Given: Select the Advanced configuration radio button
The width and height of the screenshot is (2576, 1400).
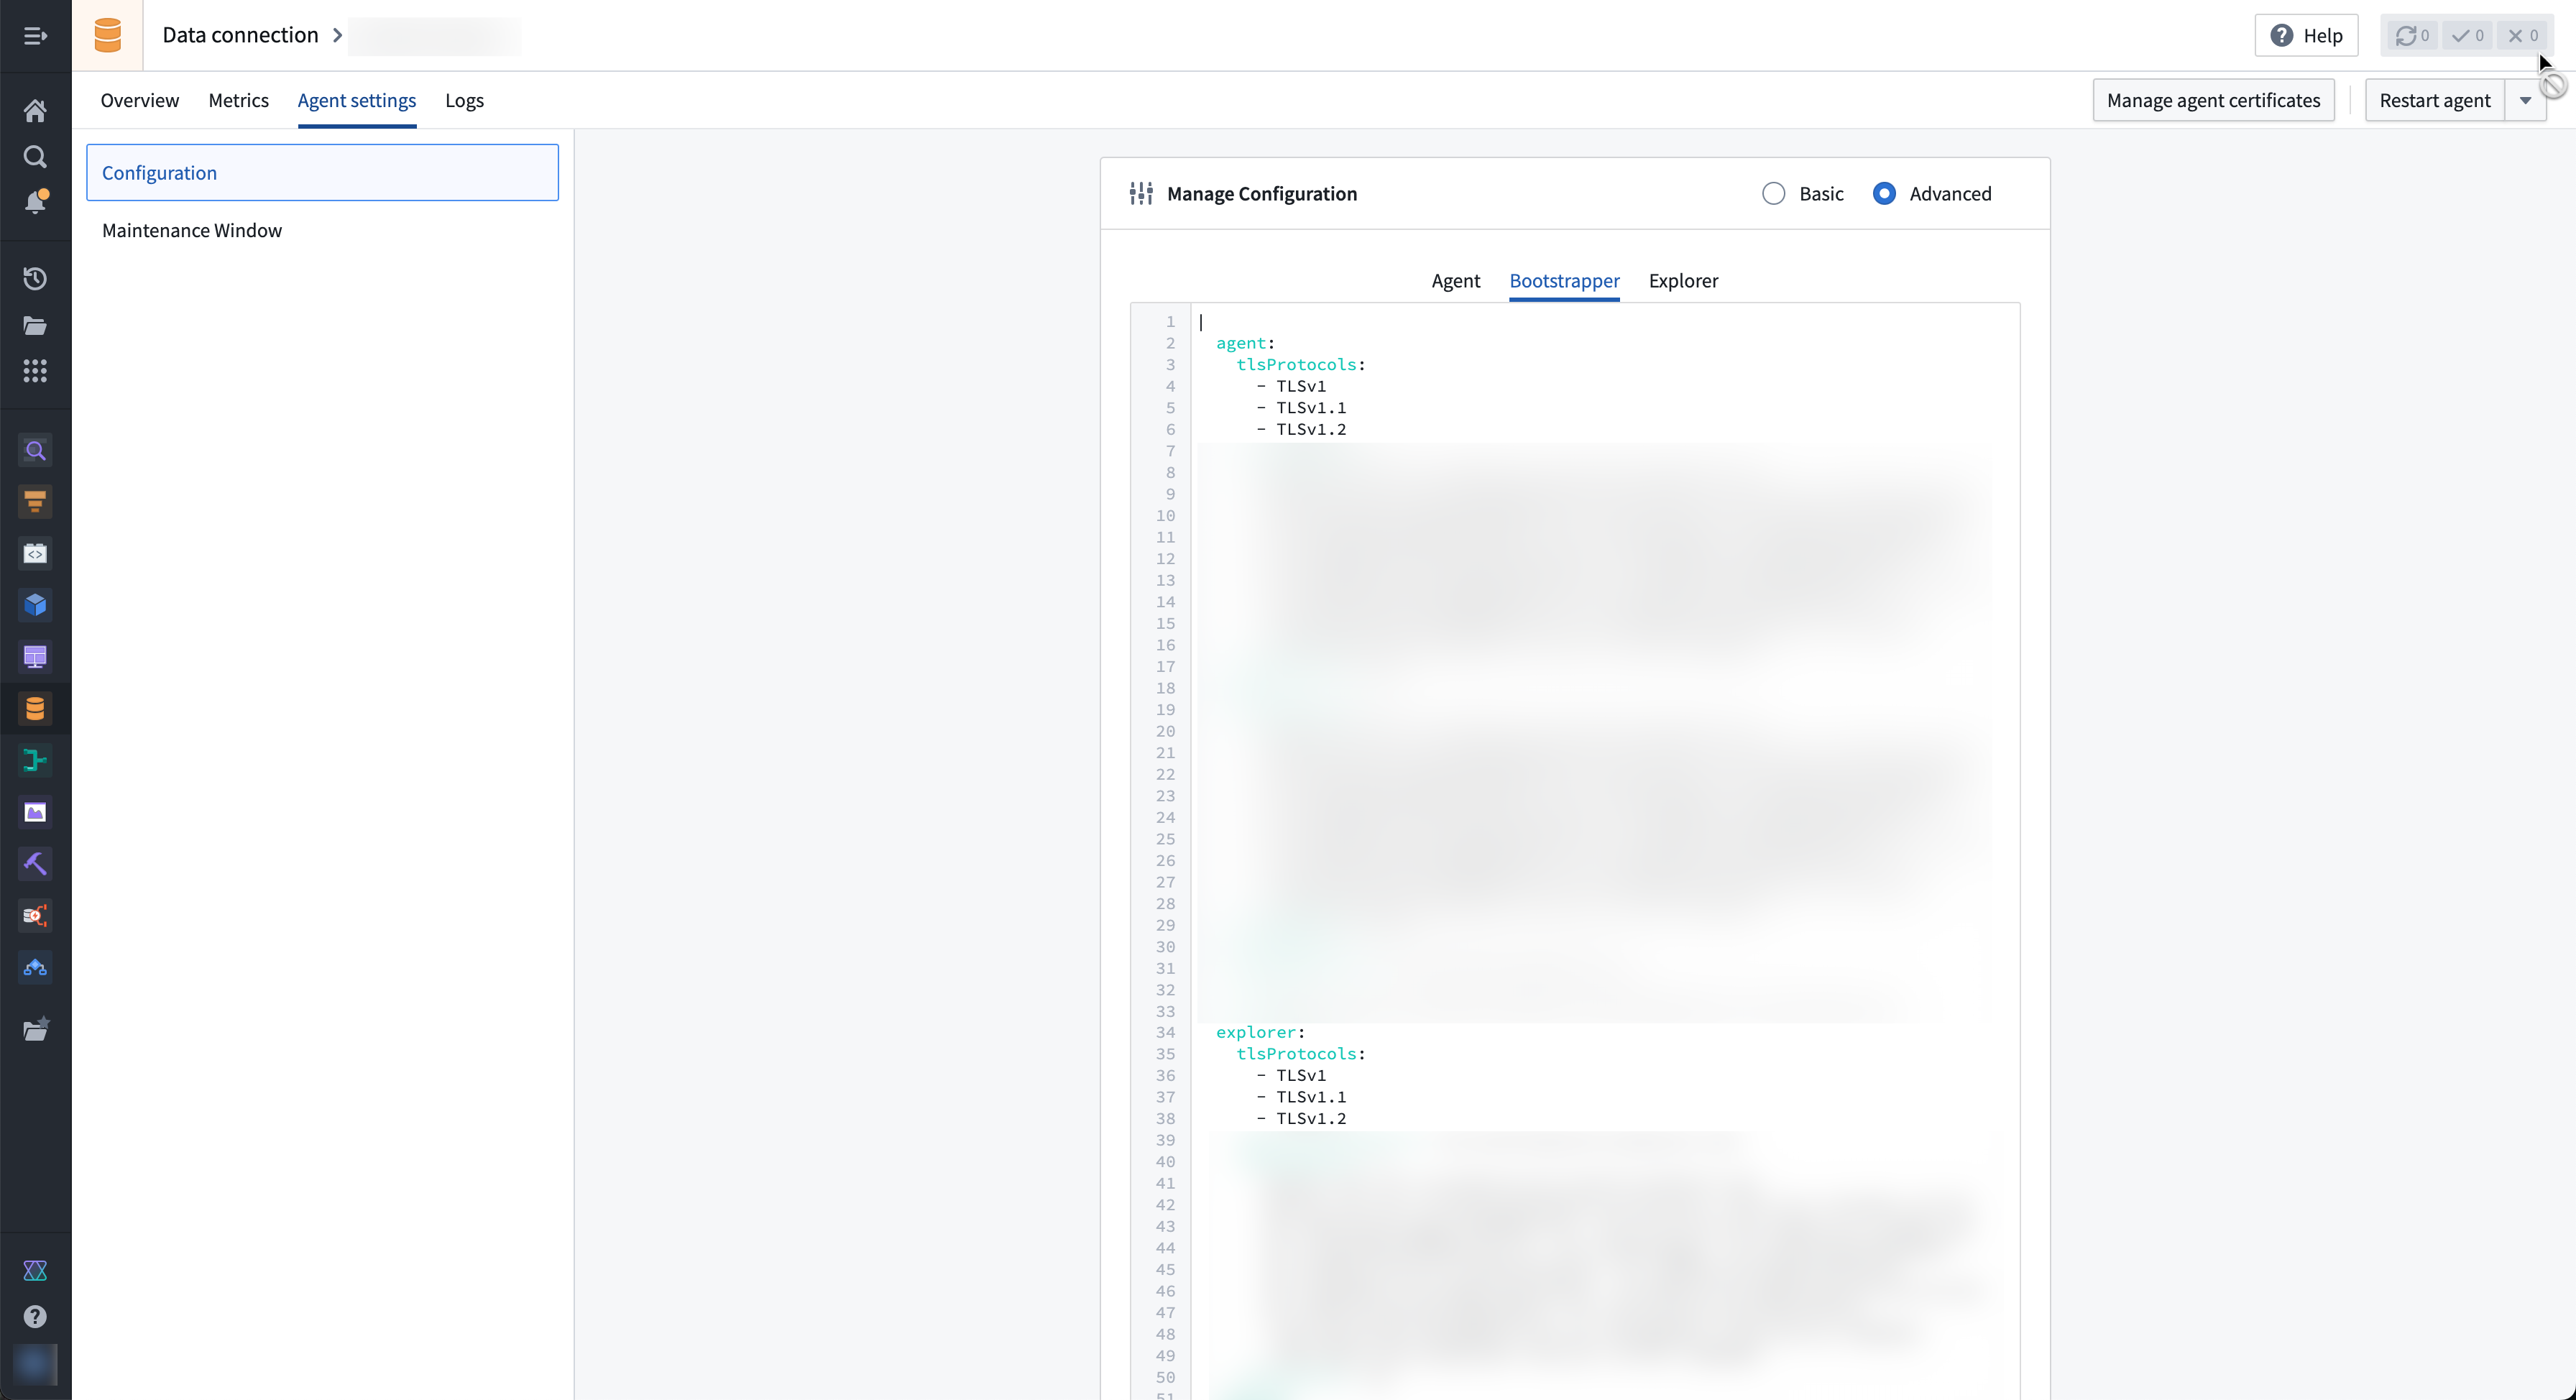Looking at the screenshot, I should (1884, 194).
